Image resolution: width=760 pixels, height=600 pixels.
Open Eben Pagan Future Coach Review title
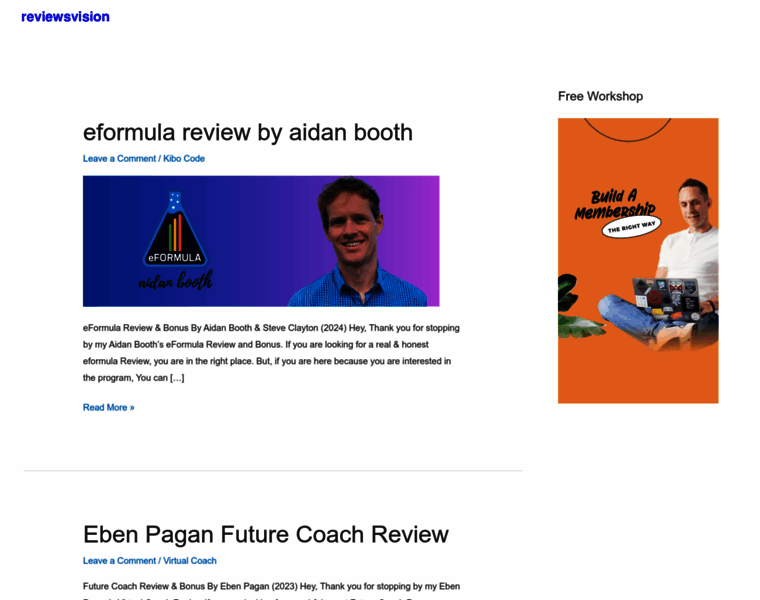tap(266, 535)
